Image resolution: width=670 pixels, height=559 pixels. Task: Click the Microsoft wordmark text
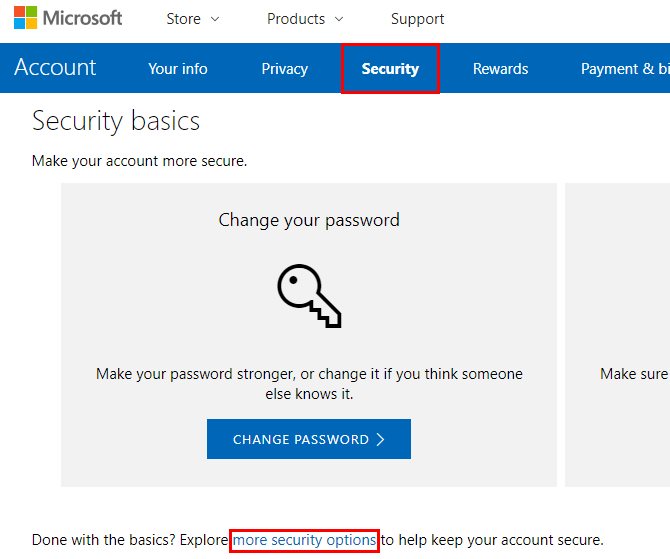82,18
